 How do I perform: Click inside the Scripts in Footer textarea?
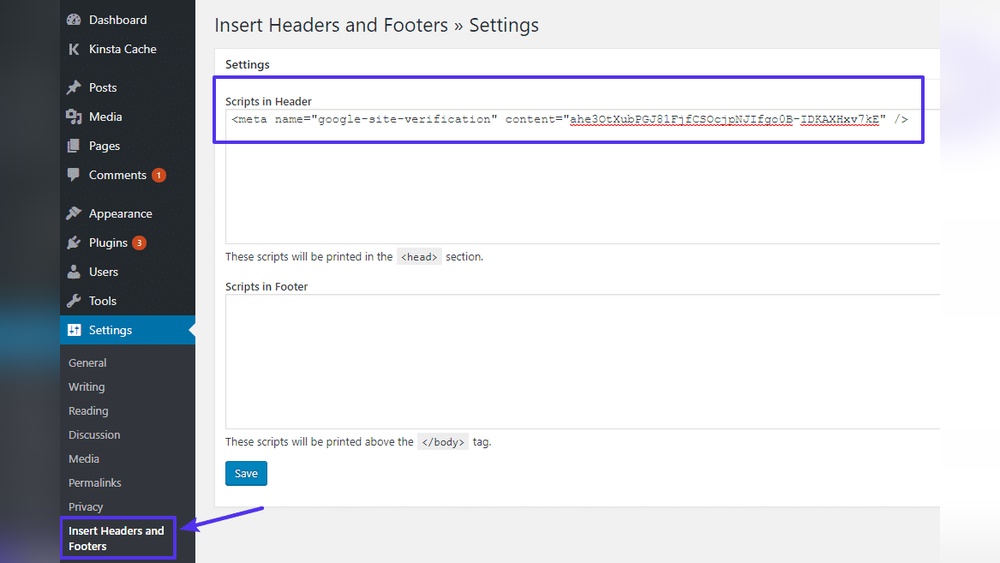tap(582, 362)
